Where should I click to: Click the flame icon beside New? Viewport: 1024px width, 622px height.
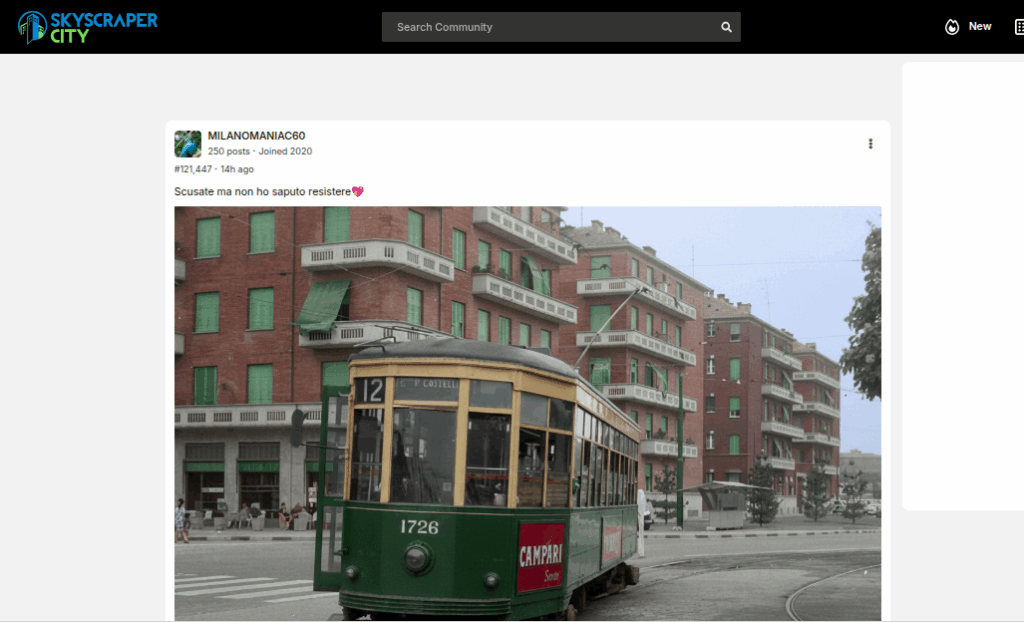coord(952,27)
